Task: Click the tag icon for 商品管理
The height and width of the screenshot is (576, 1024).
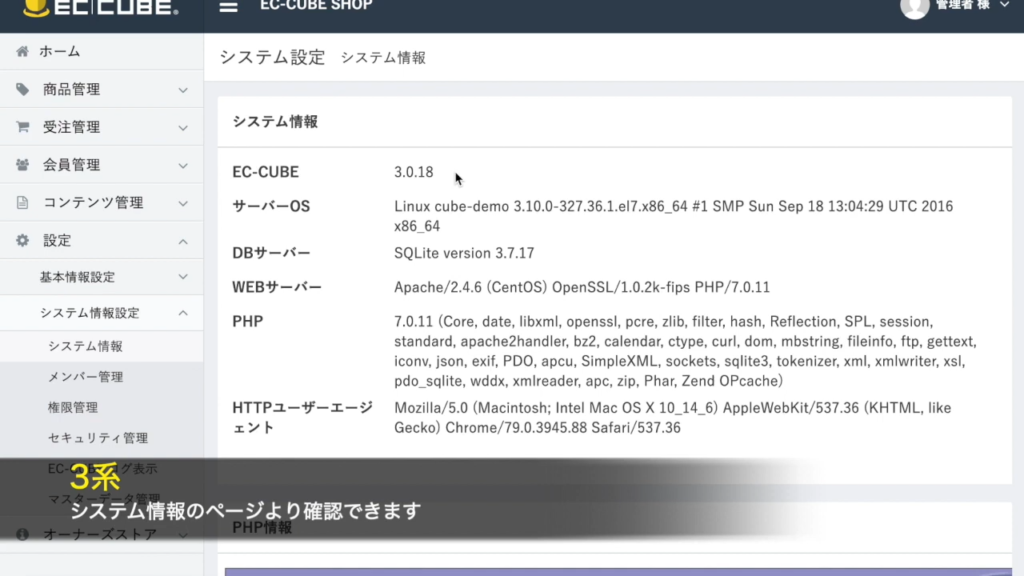Action: coord(22,89)
